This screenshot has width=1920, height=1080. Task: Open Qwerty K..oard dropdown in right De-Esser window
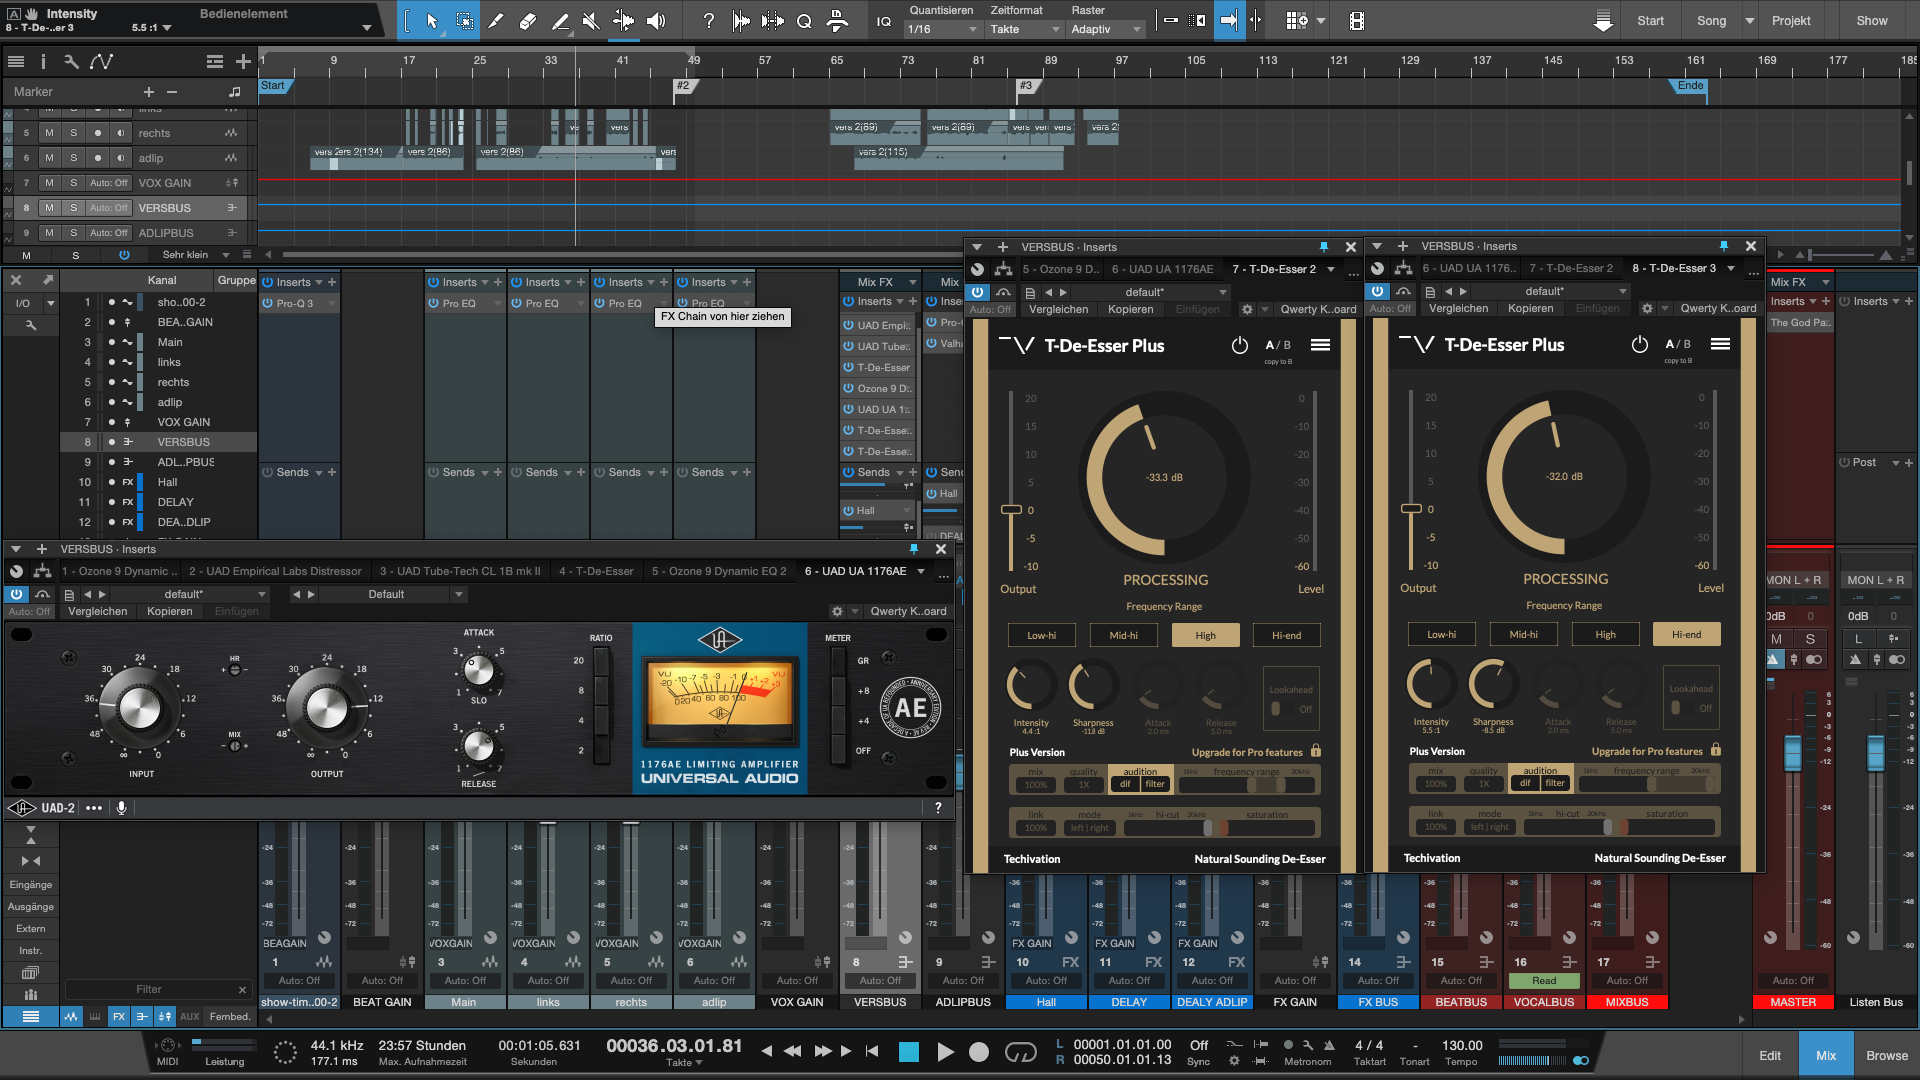tap(1717, 308)
